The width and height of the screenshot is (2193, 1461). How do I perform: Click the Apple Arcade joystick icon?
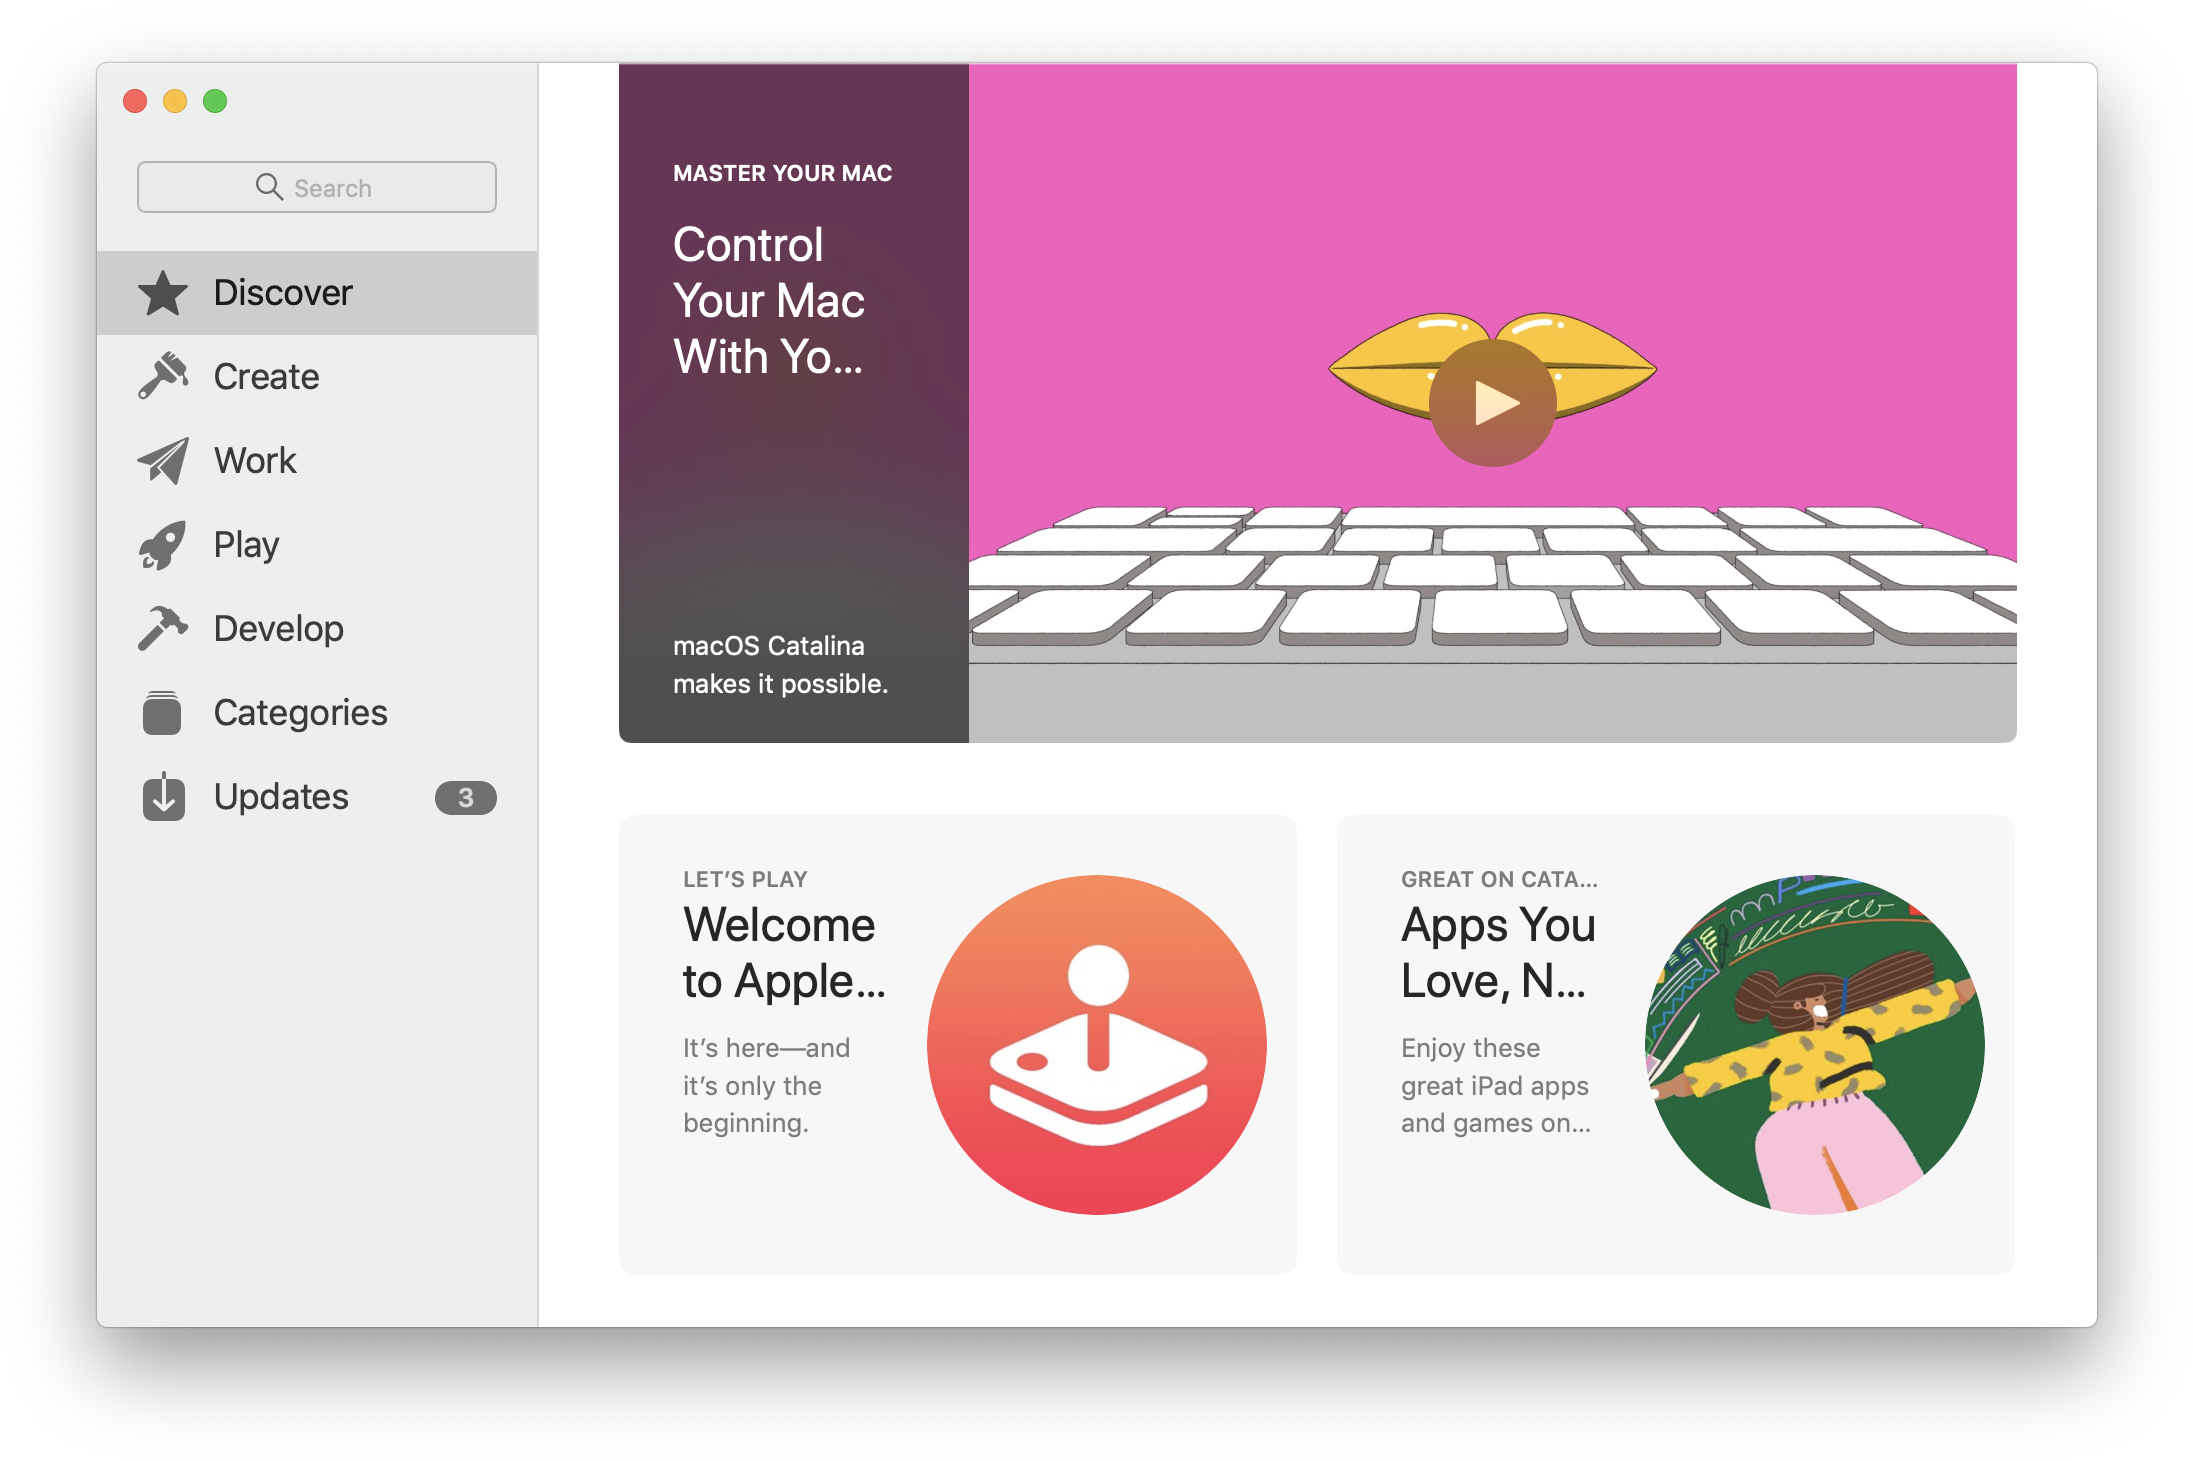[1097, 1045]
